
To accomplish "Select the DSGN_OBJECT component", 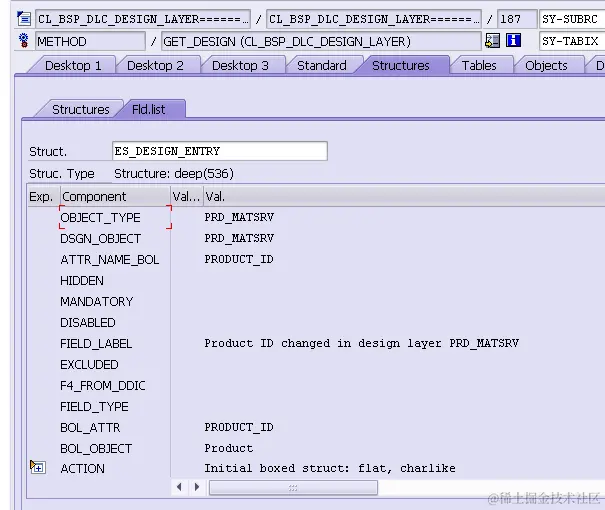I will coord(100,238).
